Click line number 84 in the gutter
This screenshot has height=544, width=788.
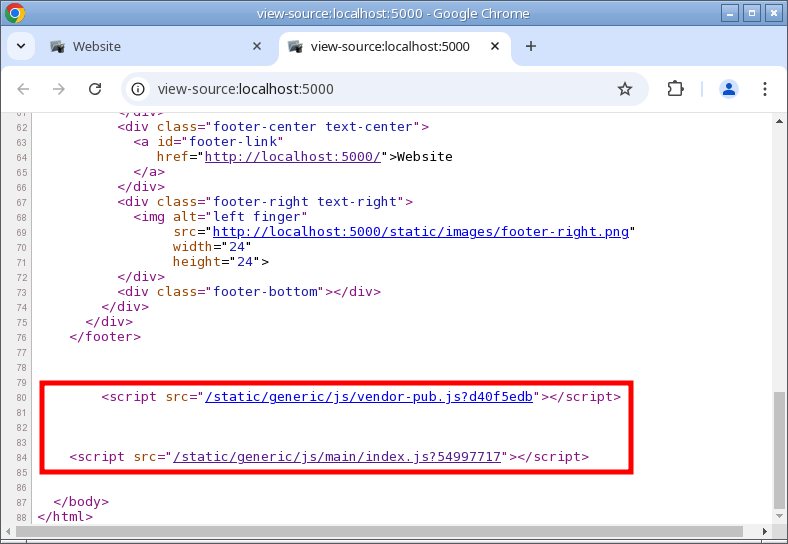click(x=21, y=458)
